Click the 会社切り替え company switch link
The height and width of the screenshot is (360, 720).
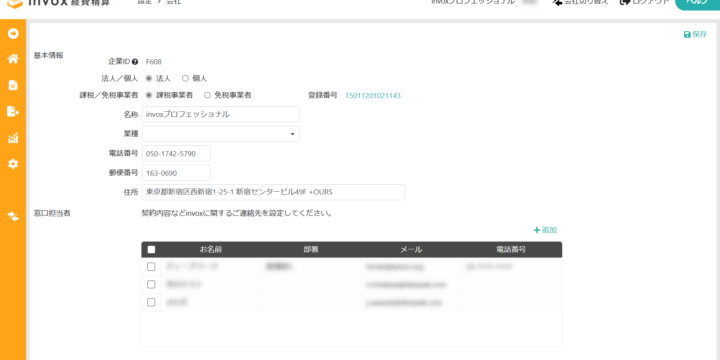[580, 2]
